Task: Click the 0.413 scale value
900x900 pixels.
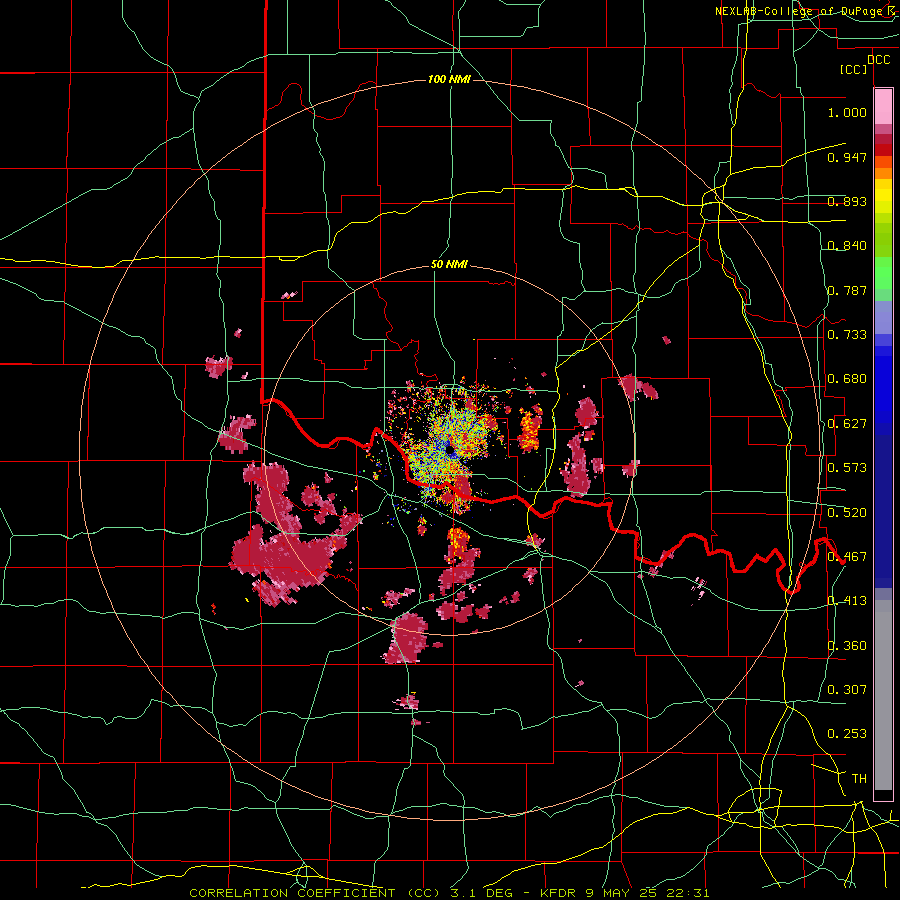Action: (x=847, y=601)
